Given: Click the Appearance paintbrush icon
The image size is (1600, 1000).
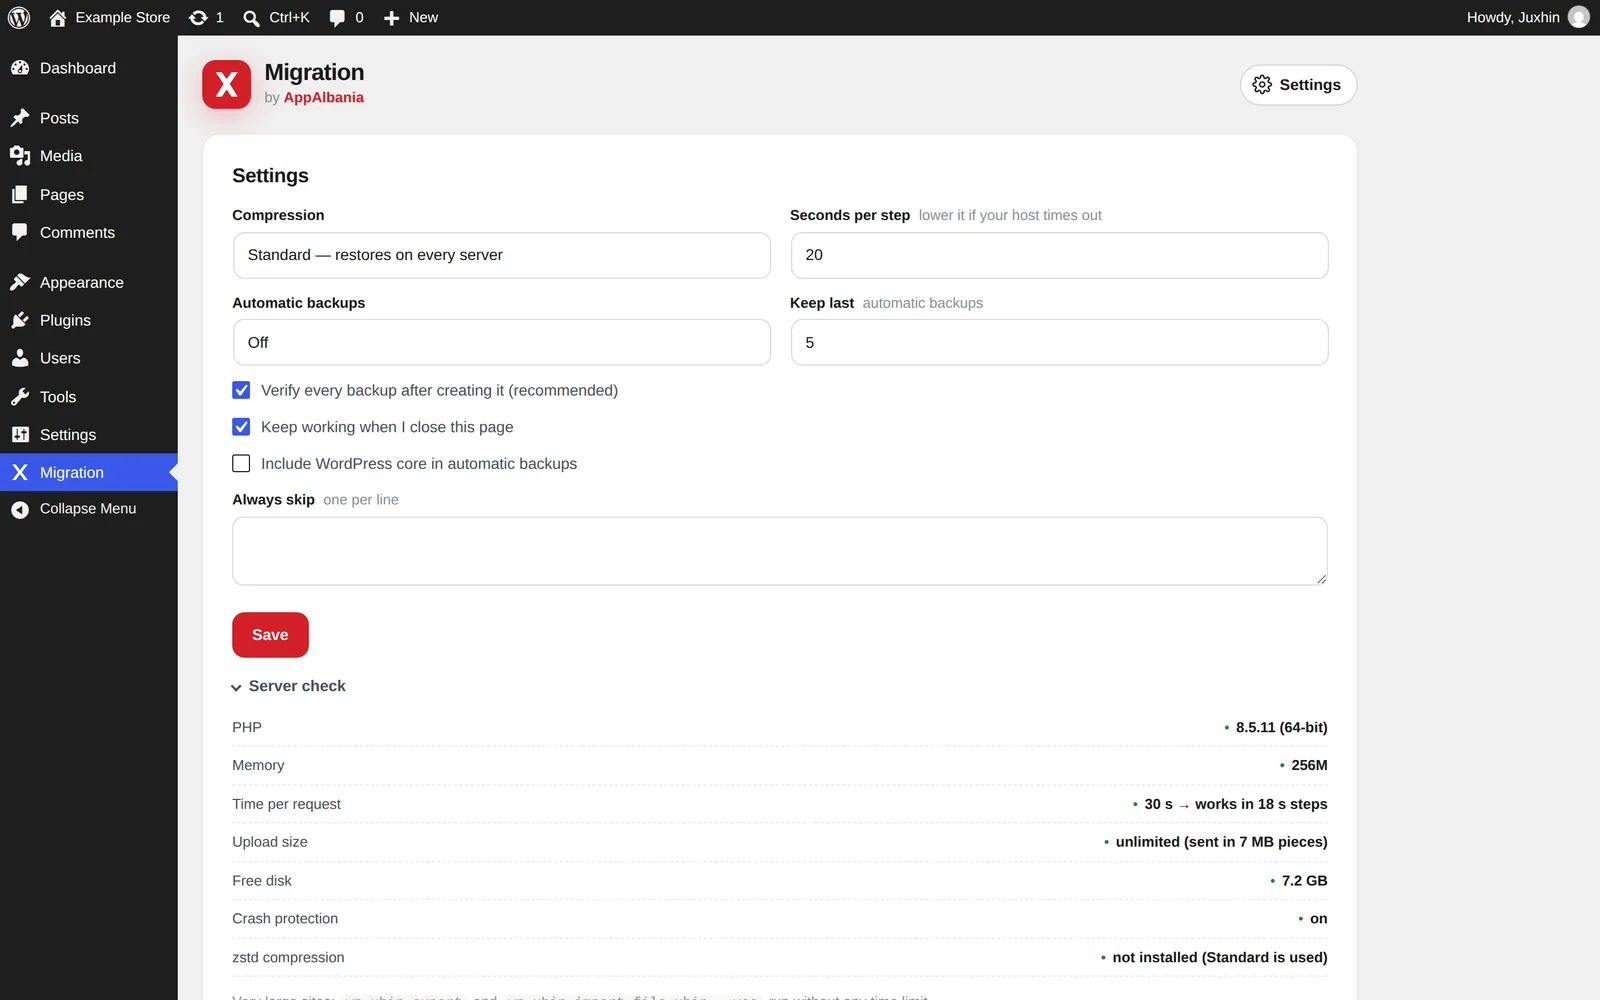Looking at the screenshot, I should 20,283.
